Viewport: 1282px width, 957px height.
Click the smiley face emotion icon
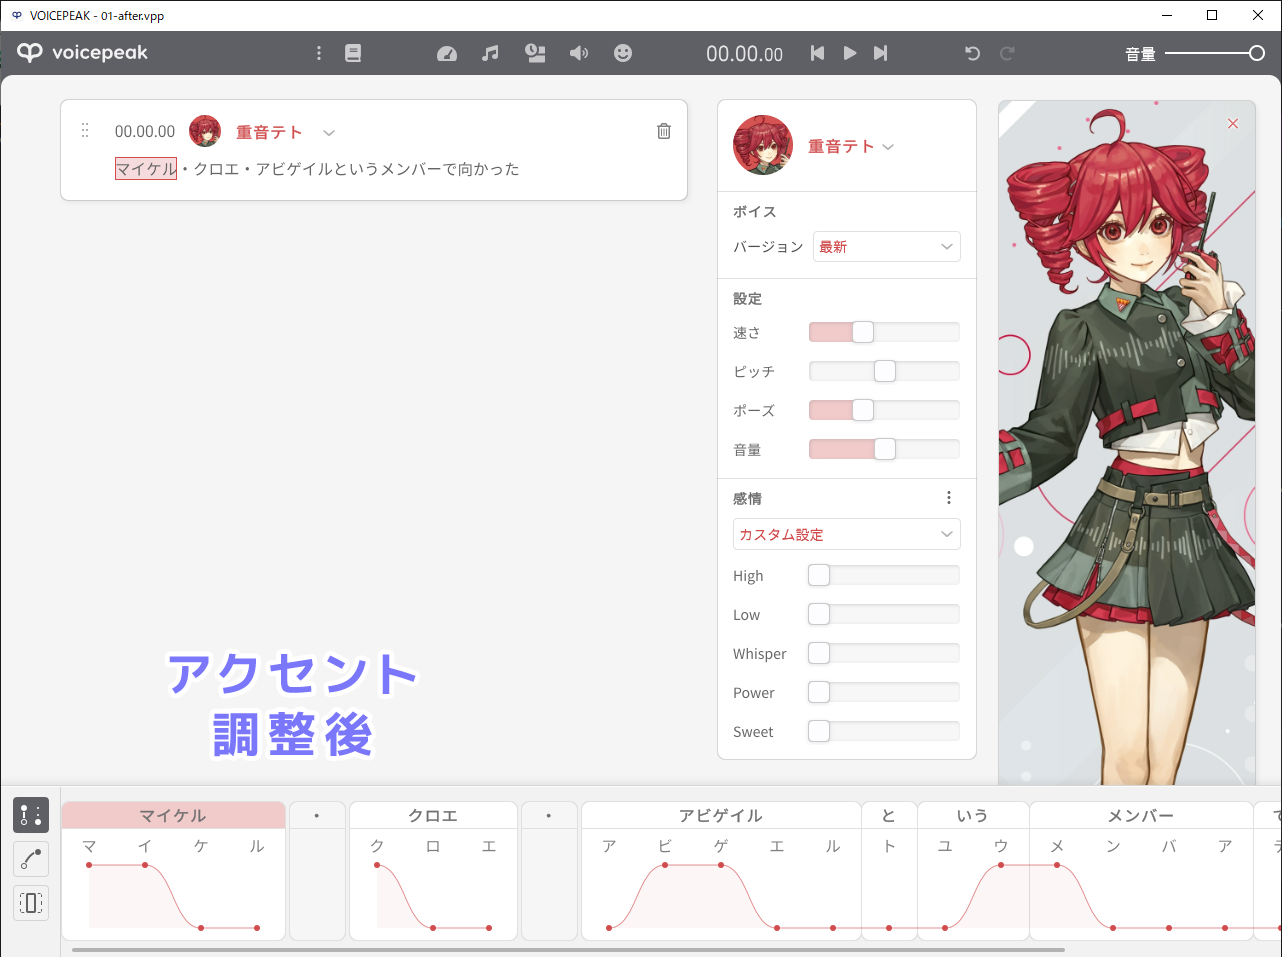point(623,53)
